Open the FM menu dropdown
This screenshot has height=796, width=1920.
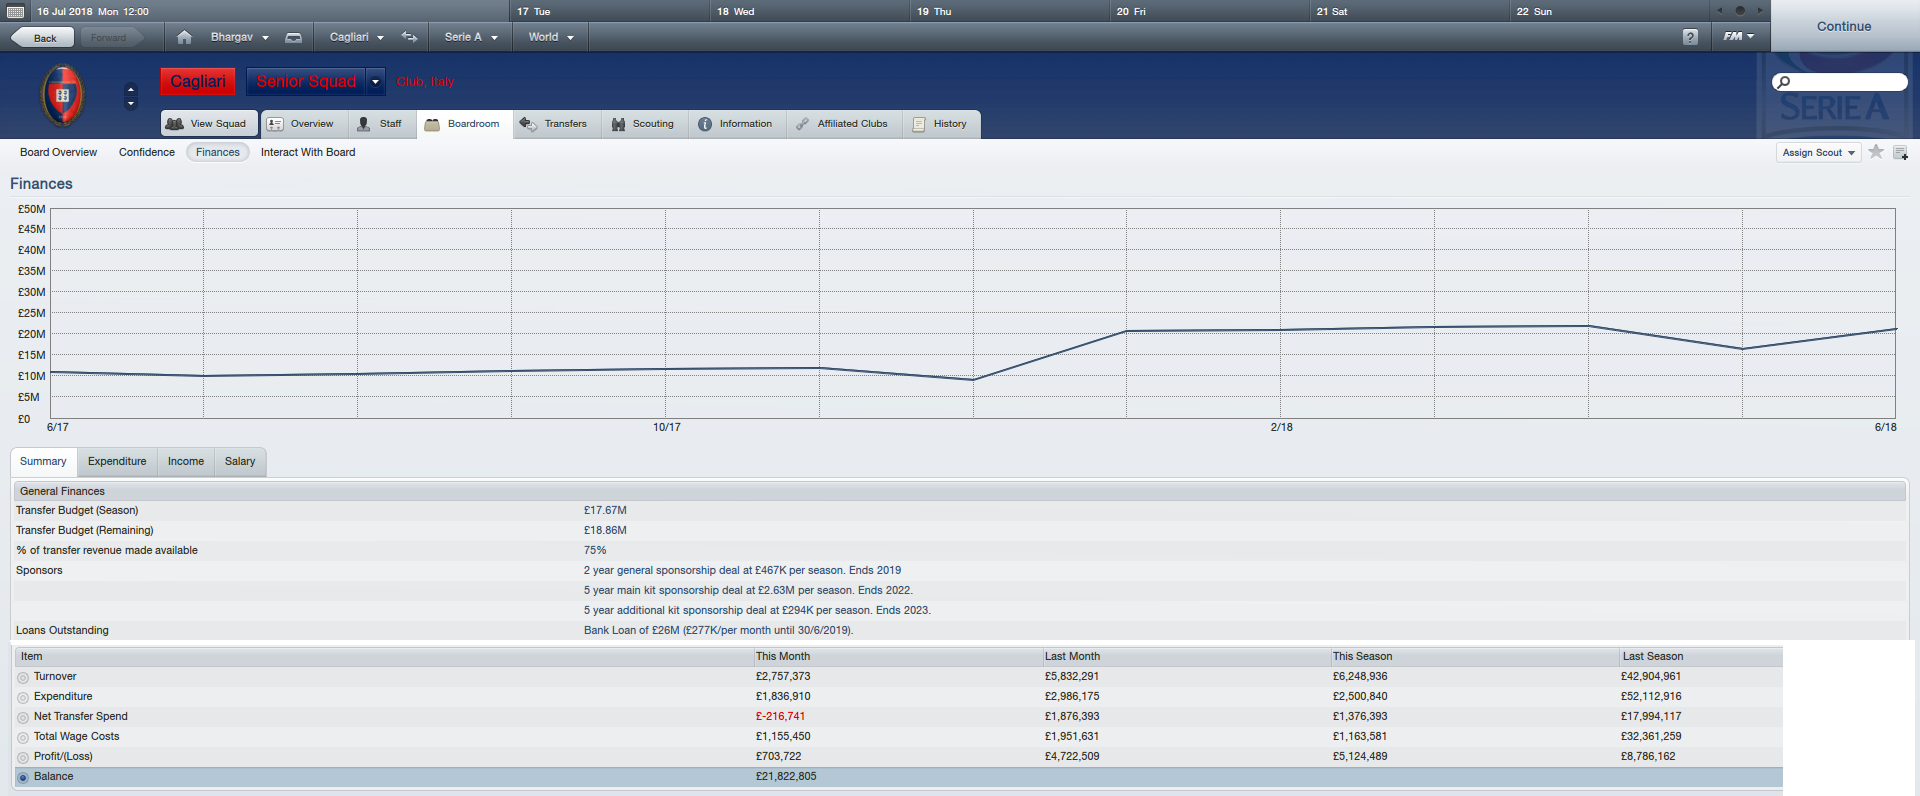(x=1739, y=36)
